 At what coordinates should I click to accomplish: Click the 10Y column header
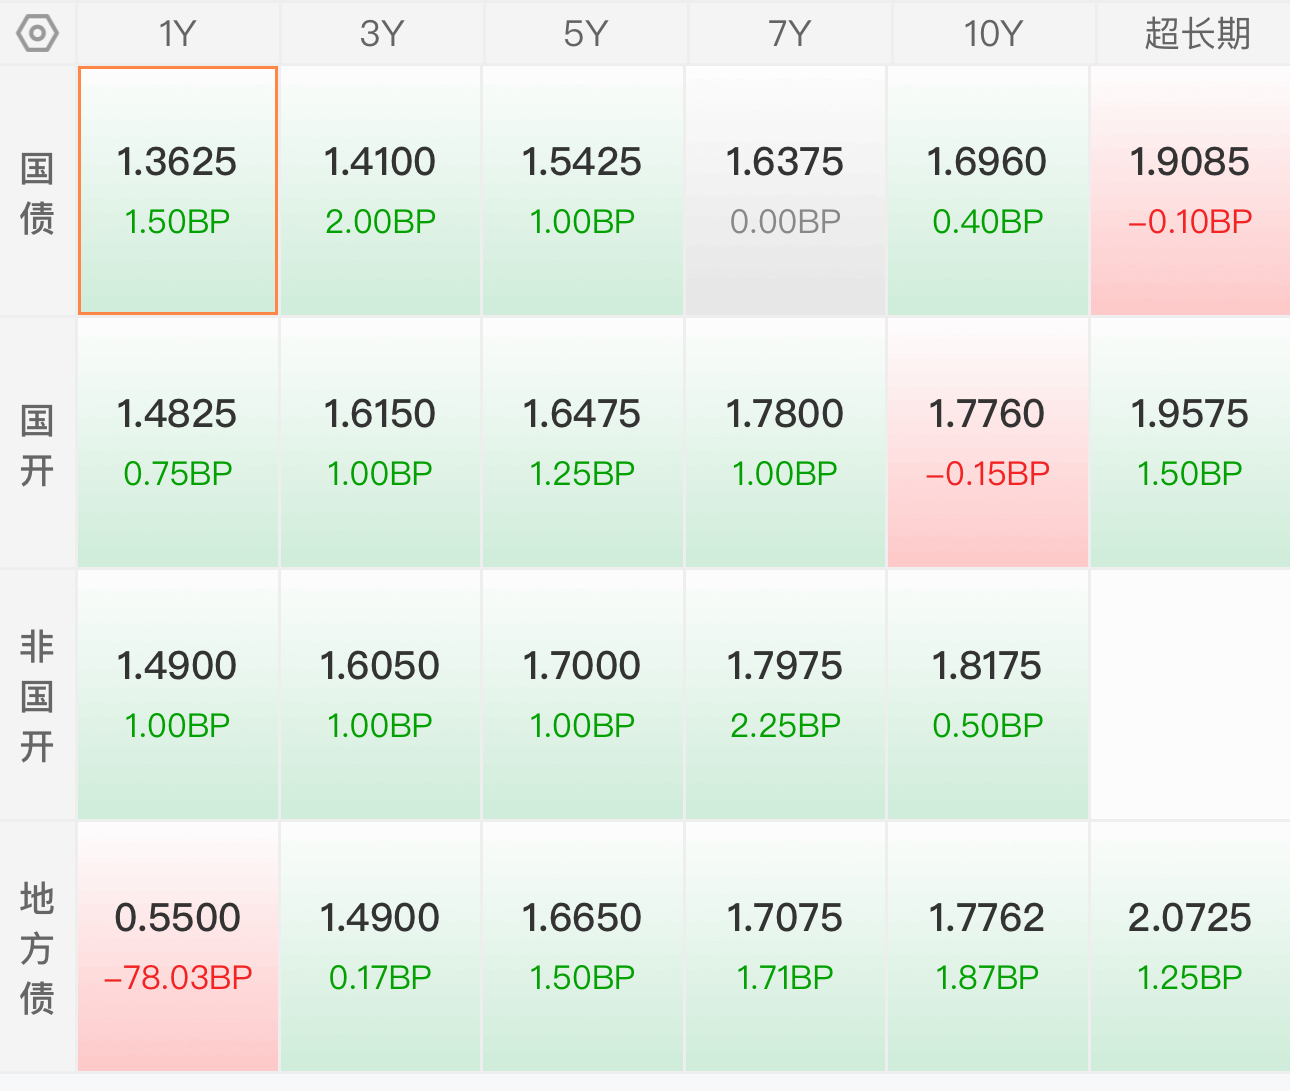coord(993,34)
